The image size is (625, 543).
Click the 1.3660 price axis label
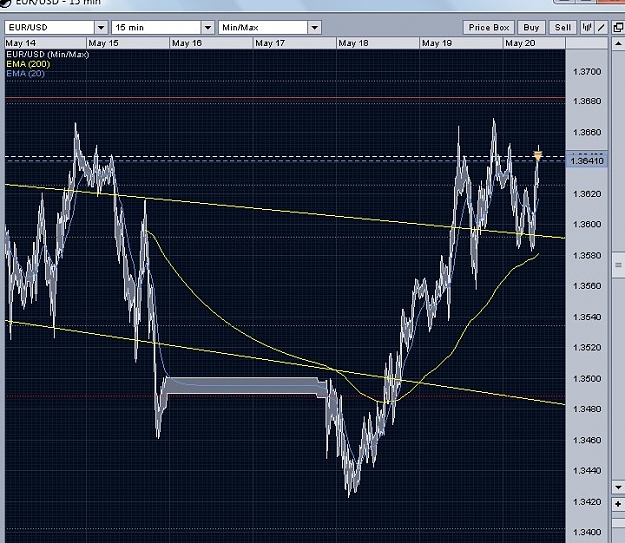[587, 132]
